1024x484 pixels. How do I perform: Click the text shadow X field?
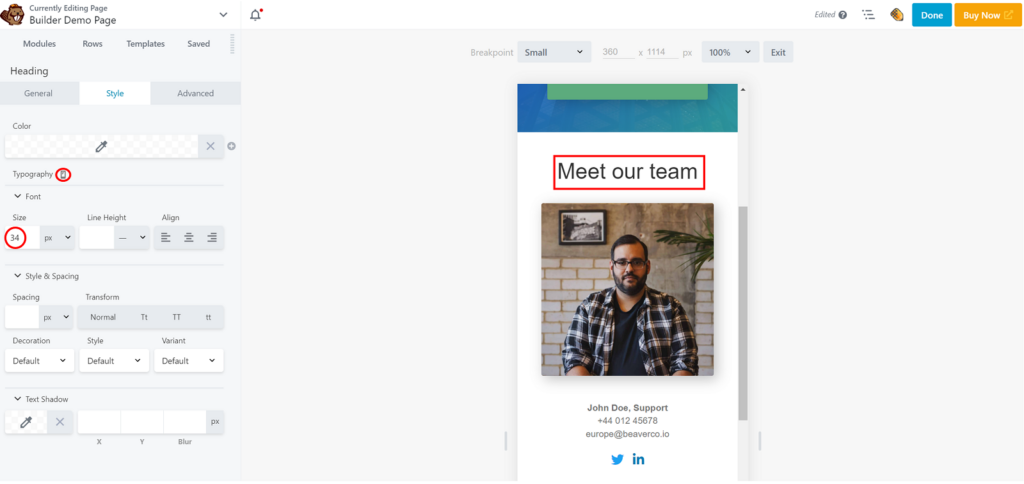pos(99,422)
